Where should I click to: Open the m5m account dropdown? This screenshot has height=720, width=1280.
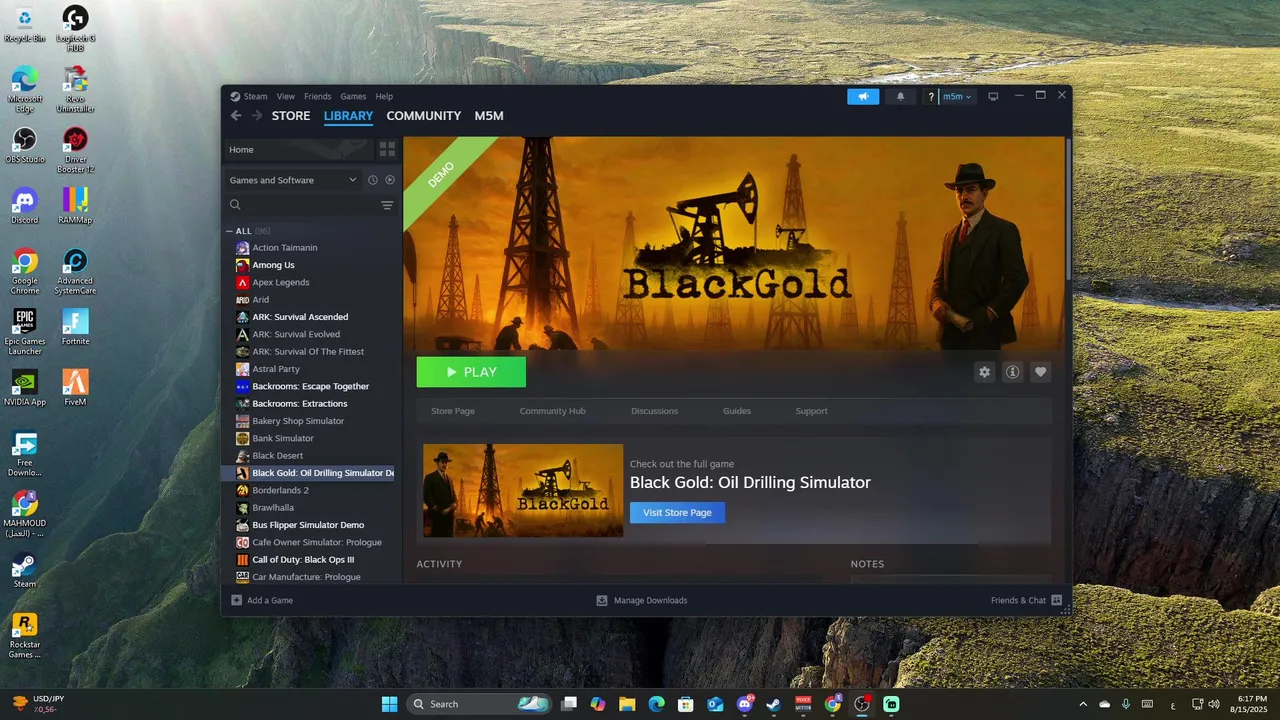point(957,96)
